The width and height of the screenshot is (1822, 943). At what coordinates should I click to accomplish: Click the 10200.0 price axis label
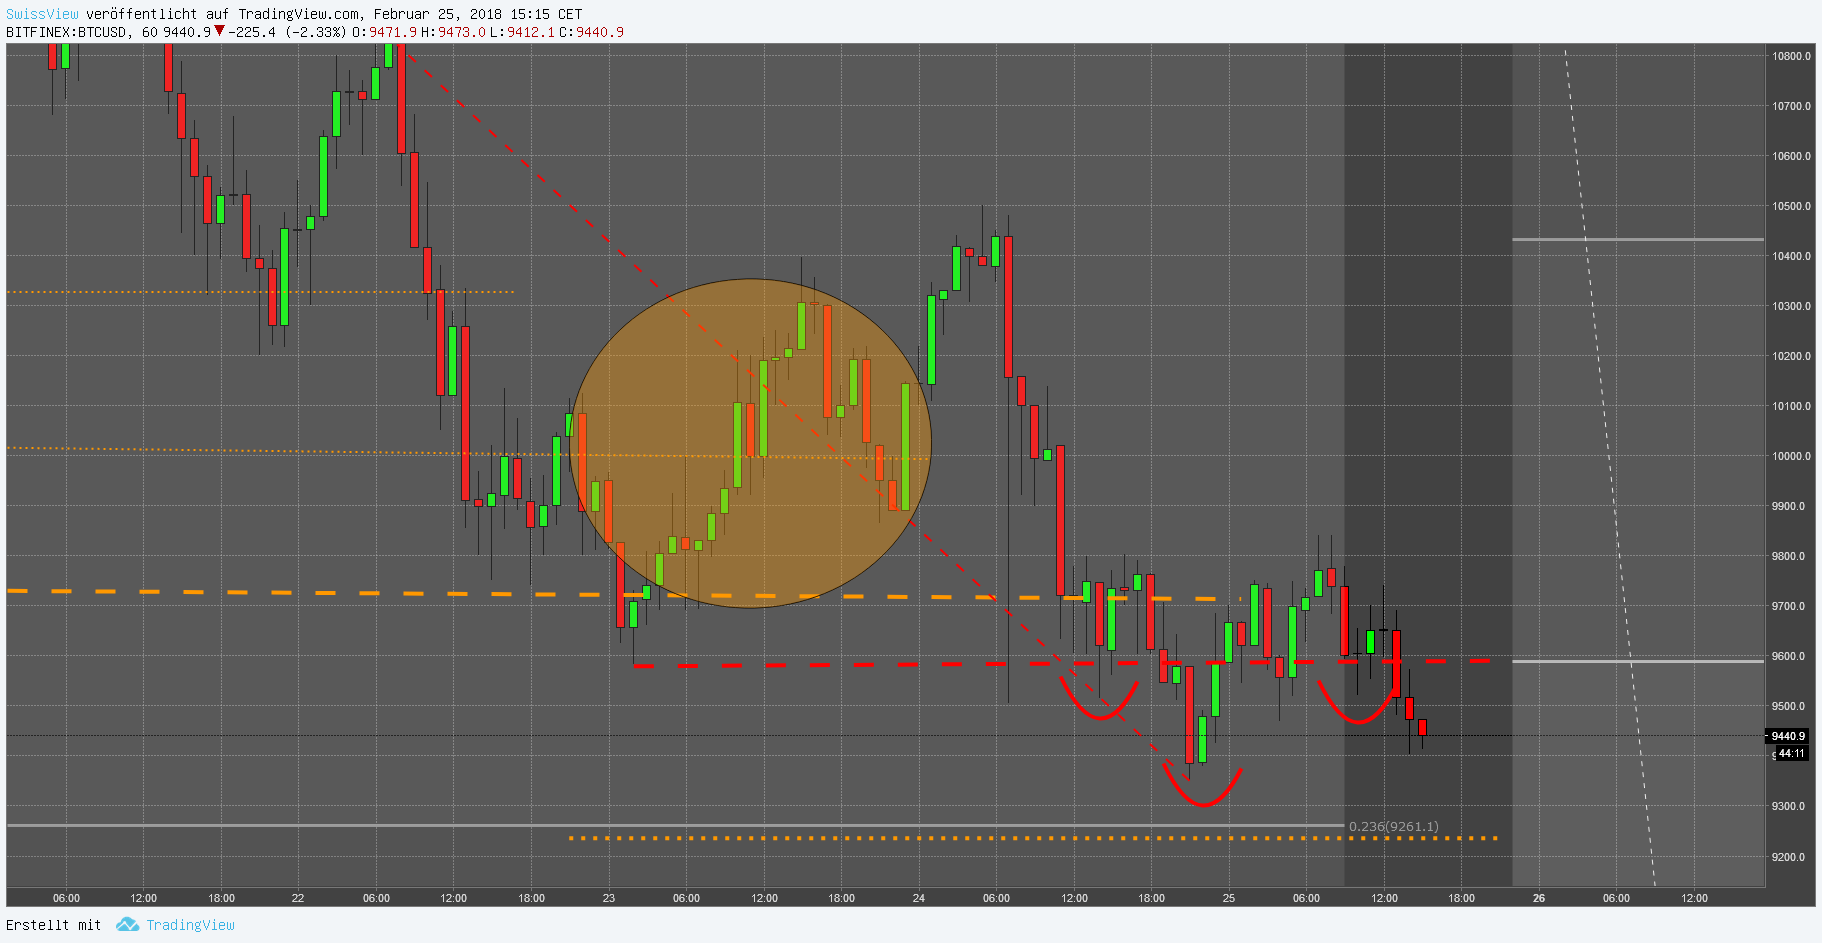(1791, 356)
